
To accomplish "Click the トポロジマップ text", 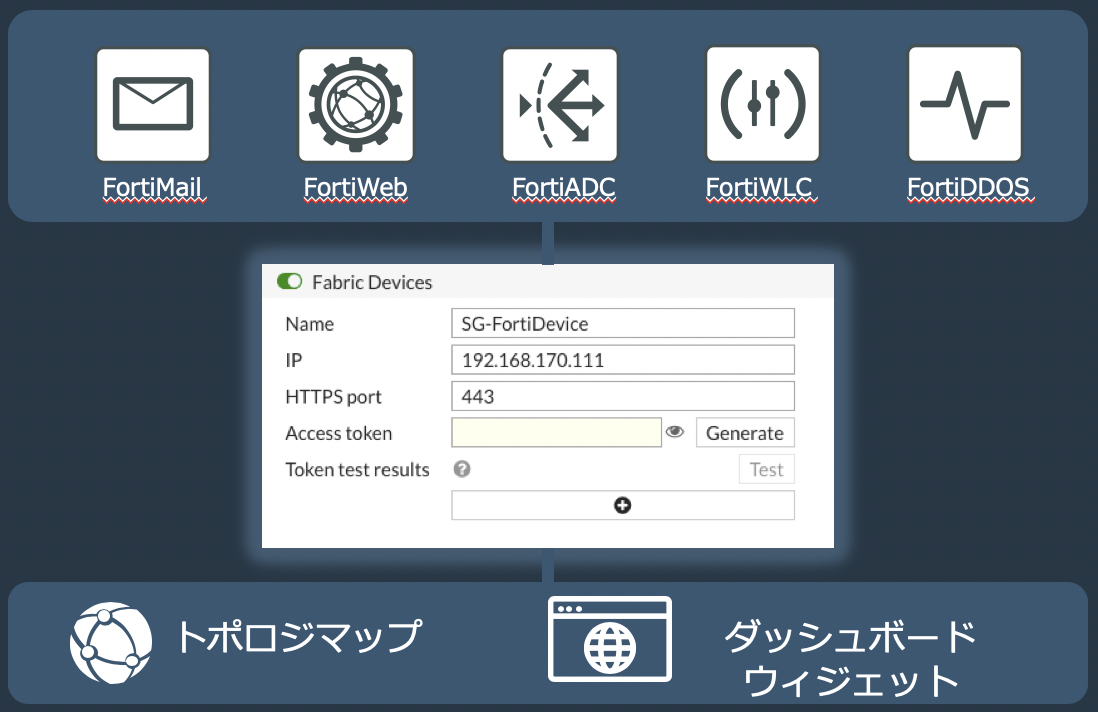I will [299, 637].
